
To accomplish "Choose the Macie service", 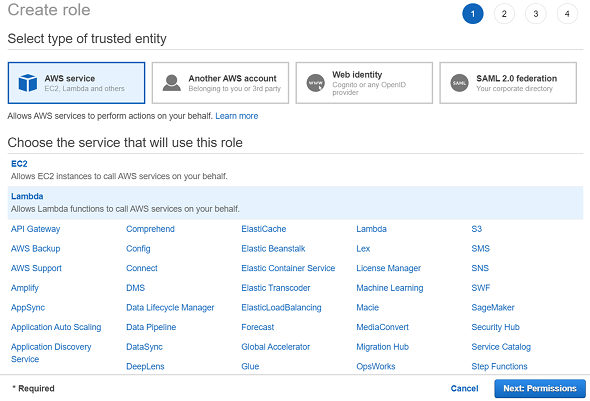I will click(x=368, y=307).
